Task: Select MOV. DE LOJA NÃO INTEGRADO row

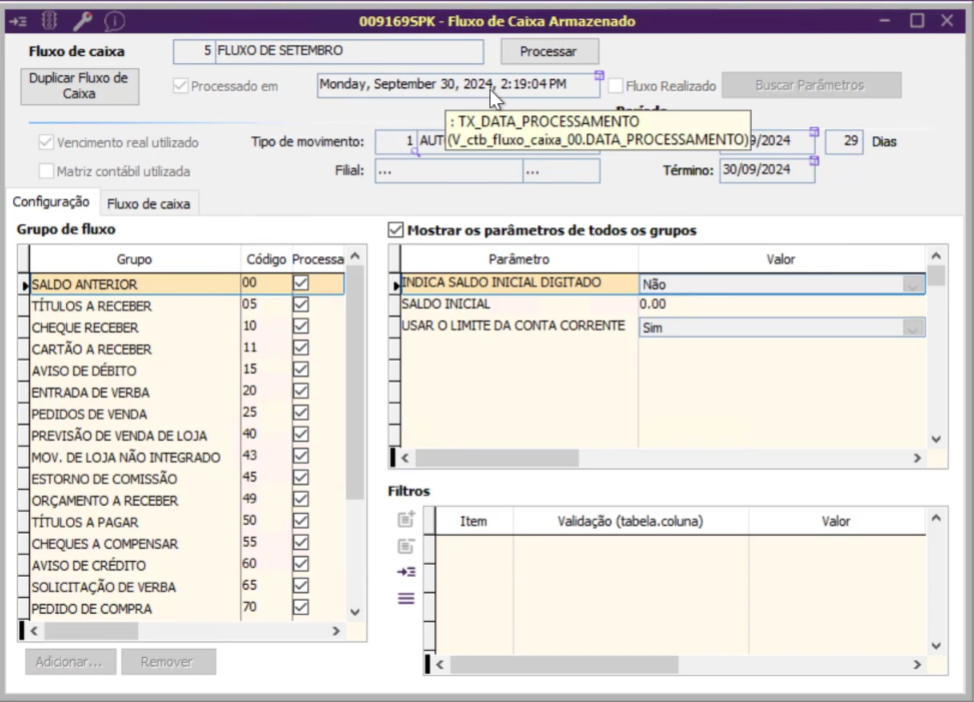Action: (186, 457)
